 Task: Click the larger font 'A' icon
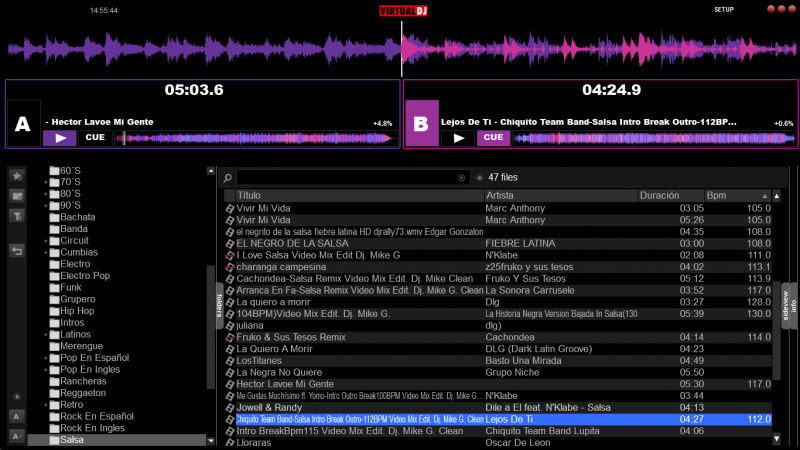[x=17, y=416]
